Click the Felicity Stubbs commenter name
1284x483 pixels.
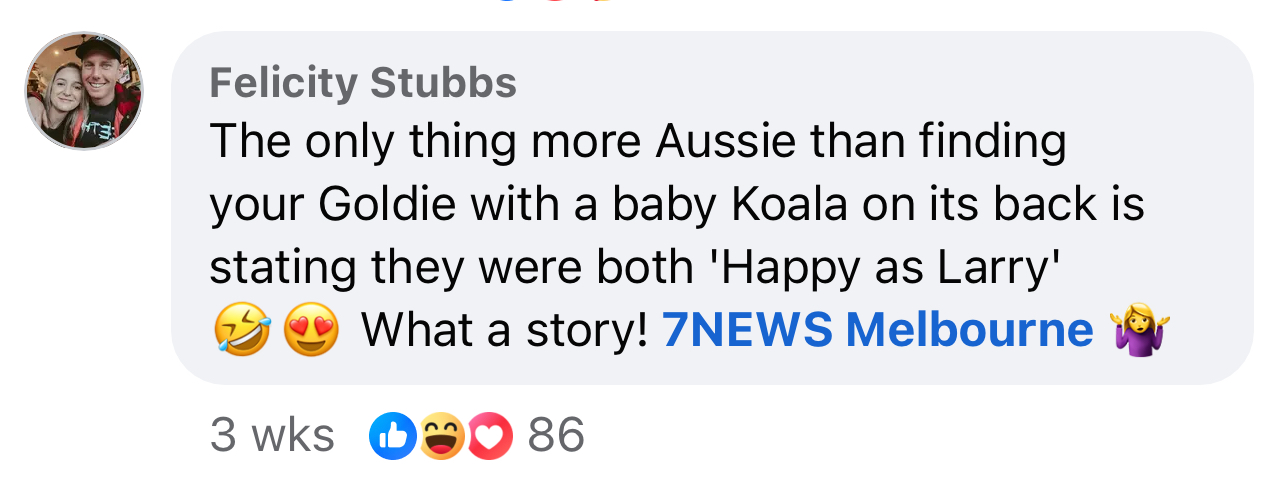[x=363, y=83]
